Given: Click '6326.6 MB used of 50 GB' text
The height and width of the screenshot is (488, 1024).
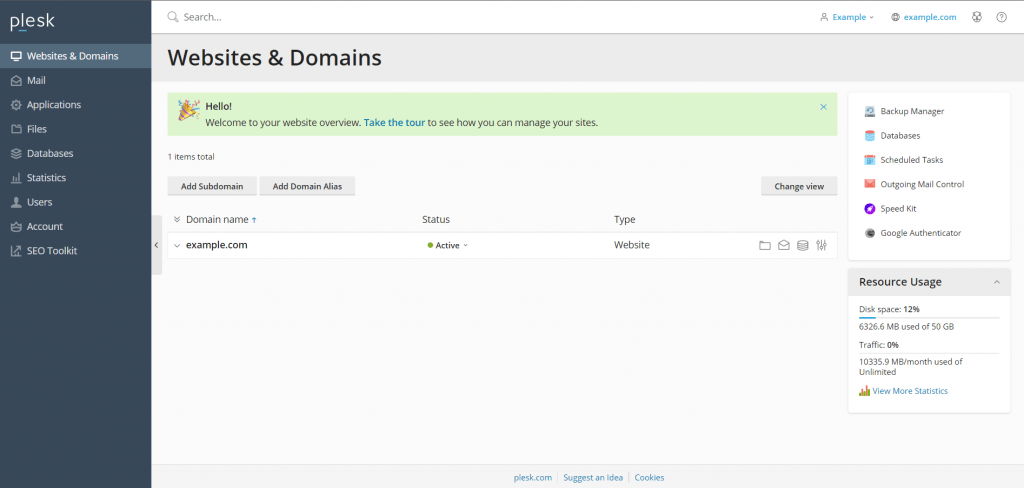Looking at the screenshot, I should pyautogui.click(x=906, y=327).
